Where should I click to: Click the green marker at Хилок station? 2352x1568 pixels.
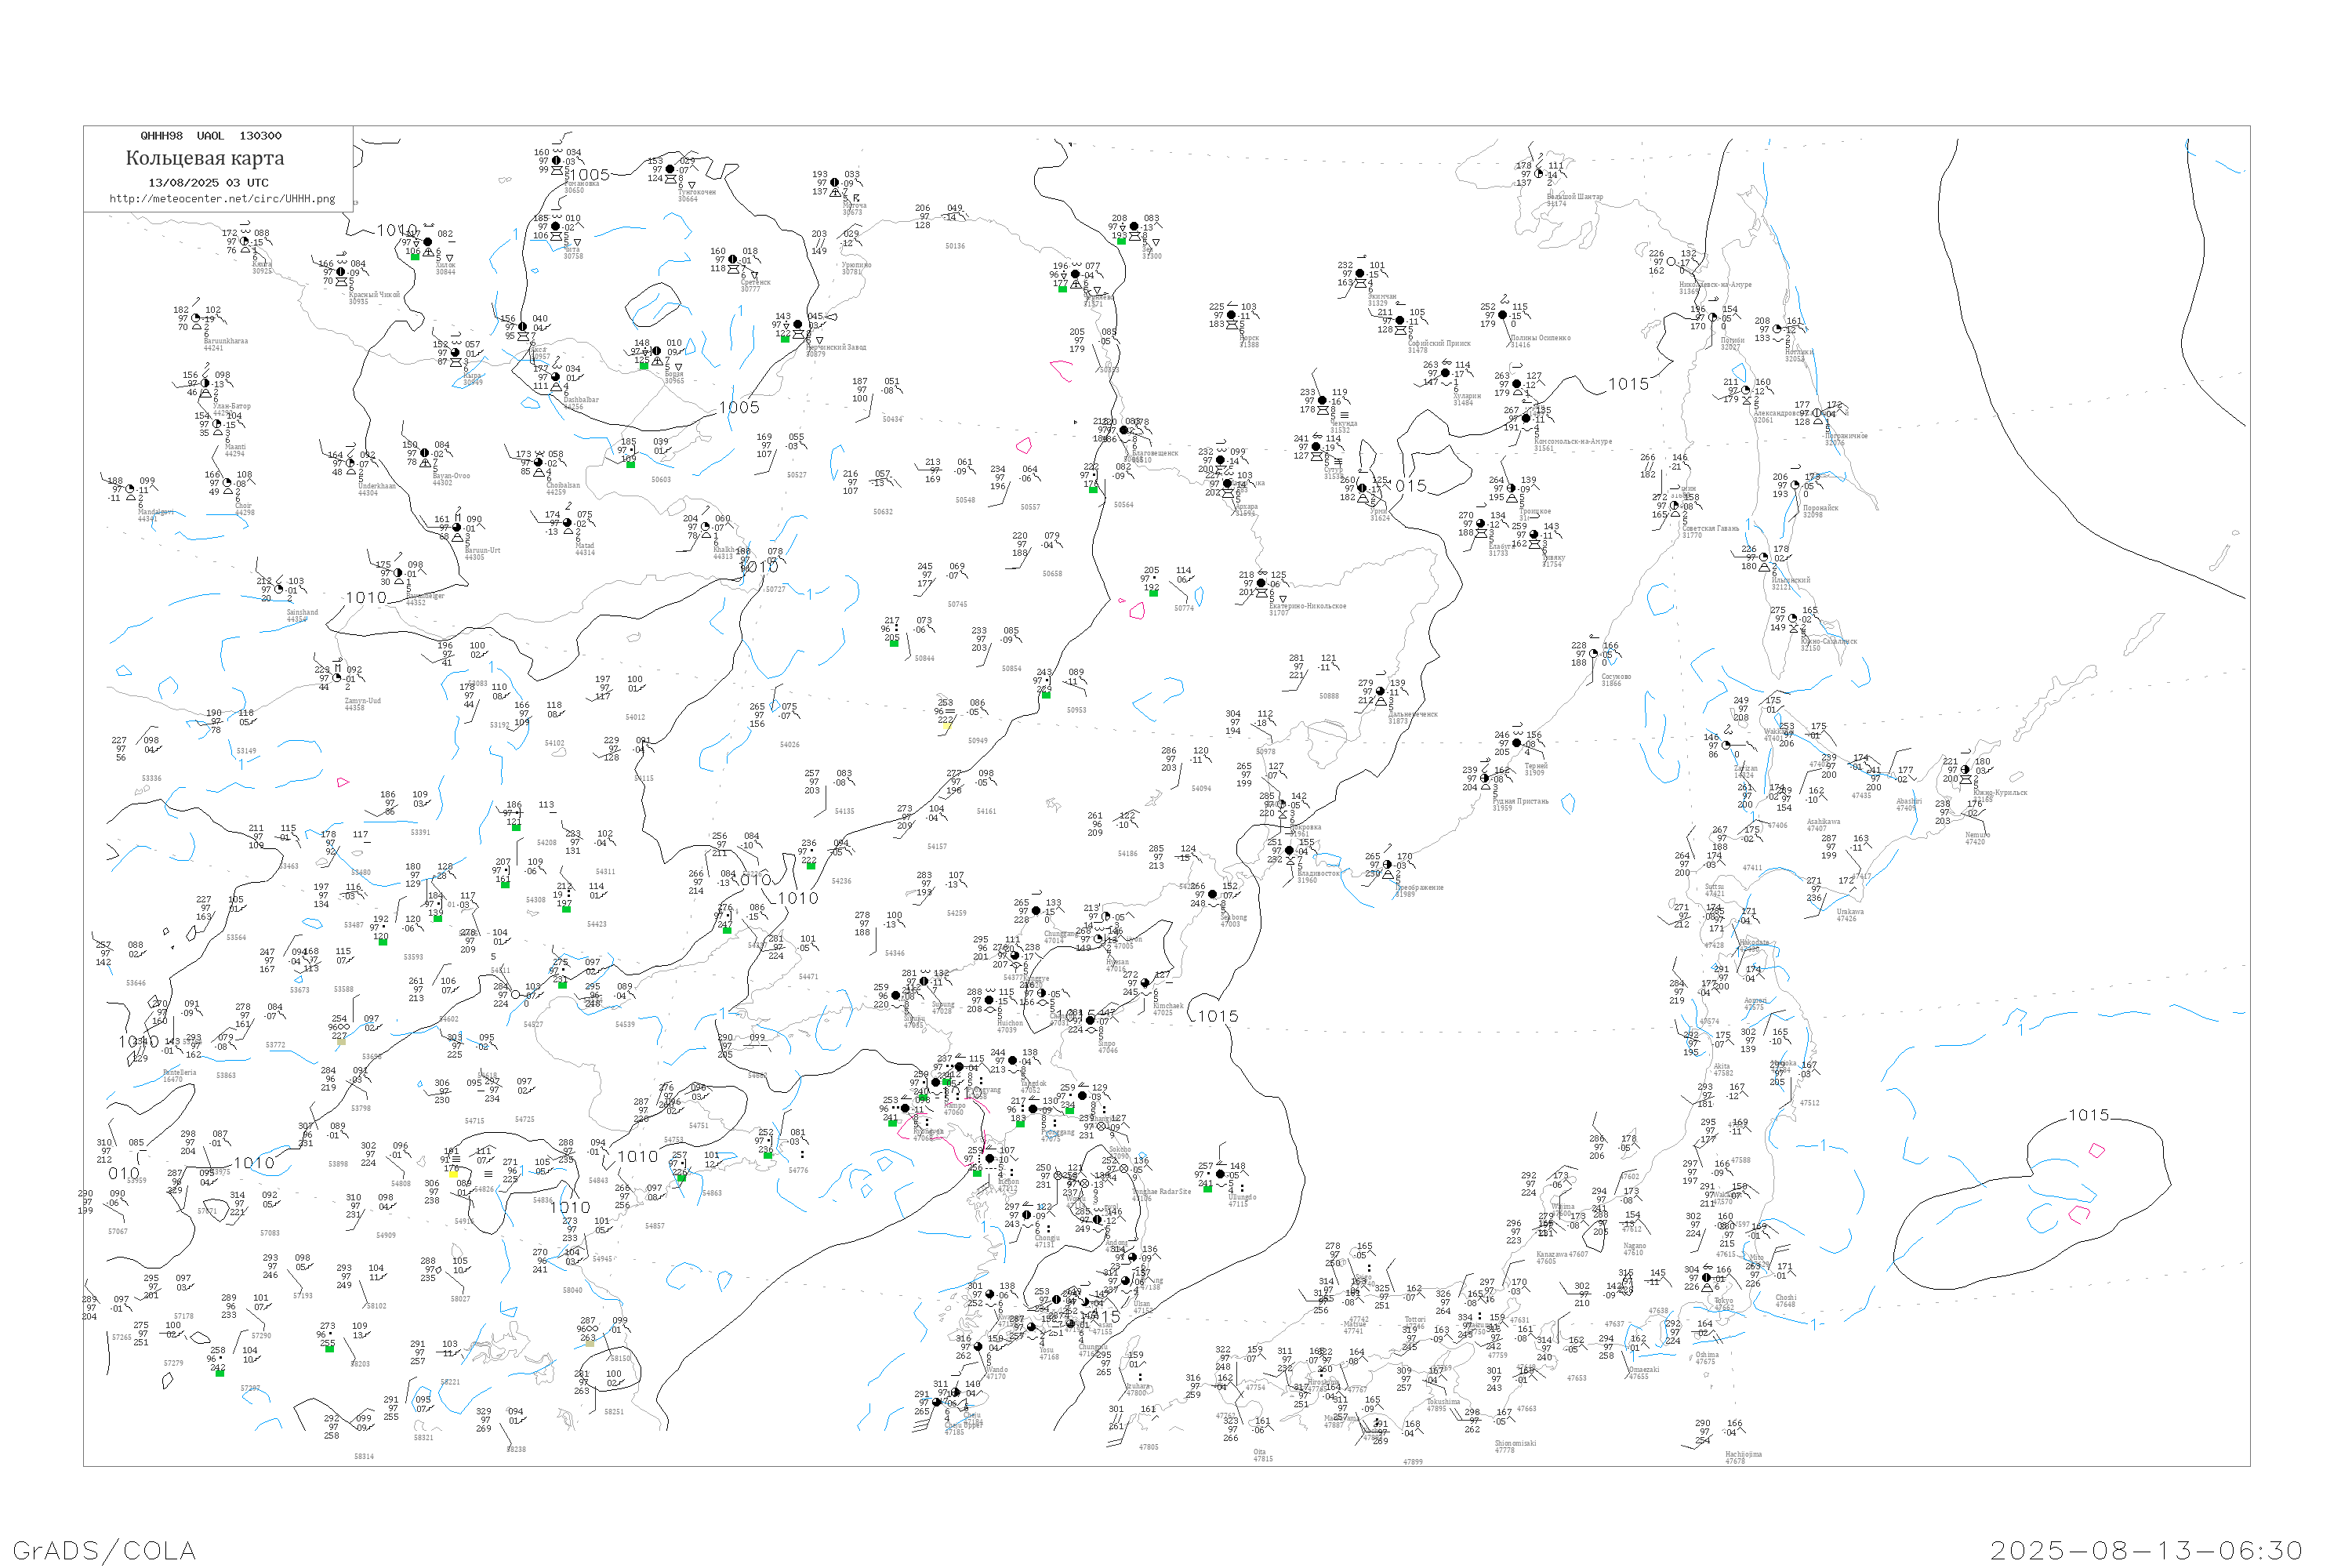(x=415, y=257)
